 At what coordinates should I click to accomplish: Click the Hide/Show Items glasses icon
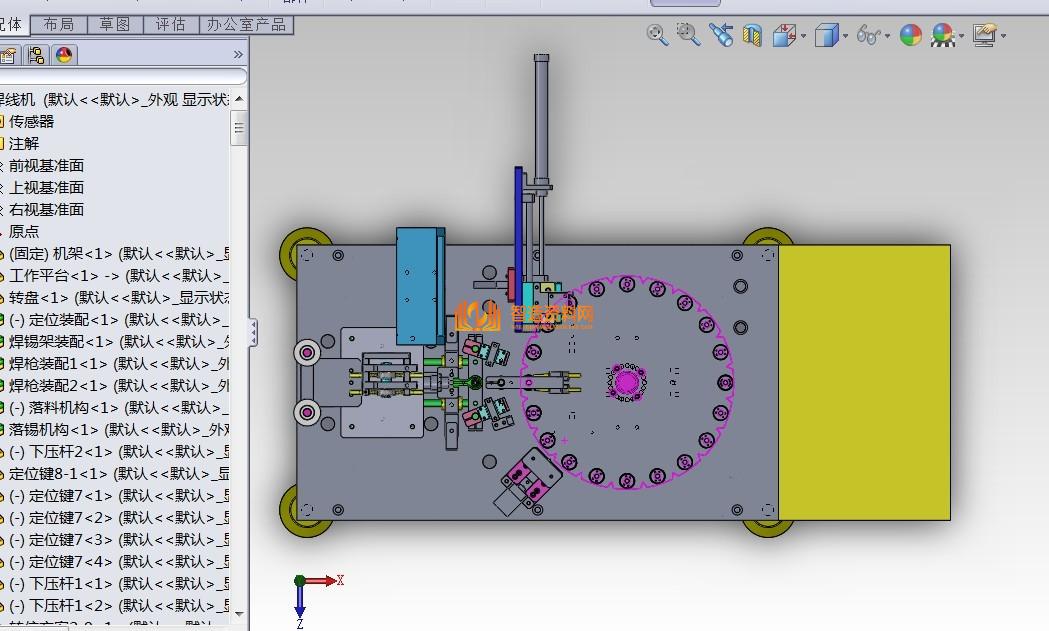tap(868, 37)
